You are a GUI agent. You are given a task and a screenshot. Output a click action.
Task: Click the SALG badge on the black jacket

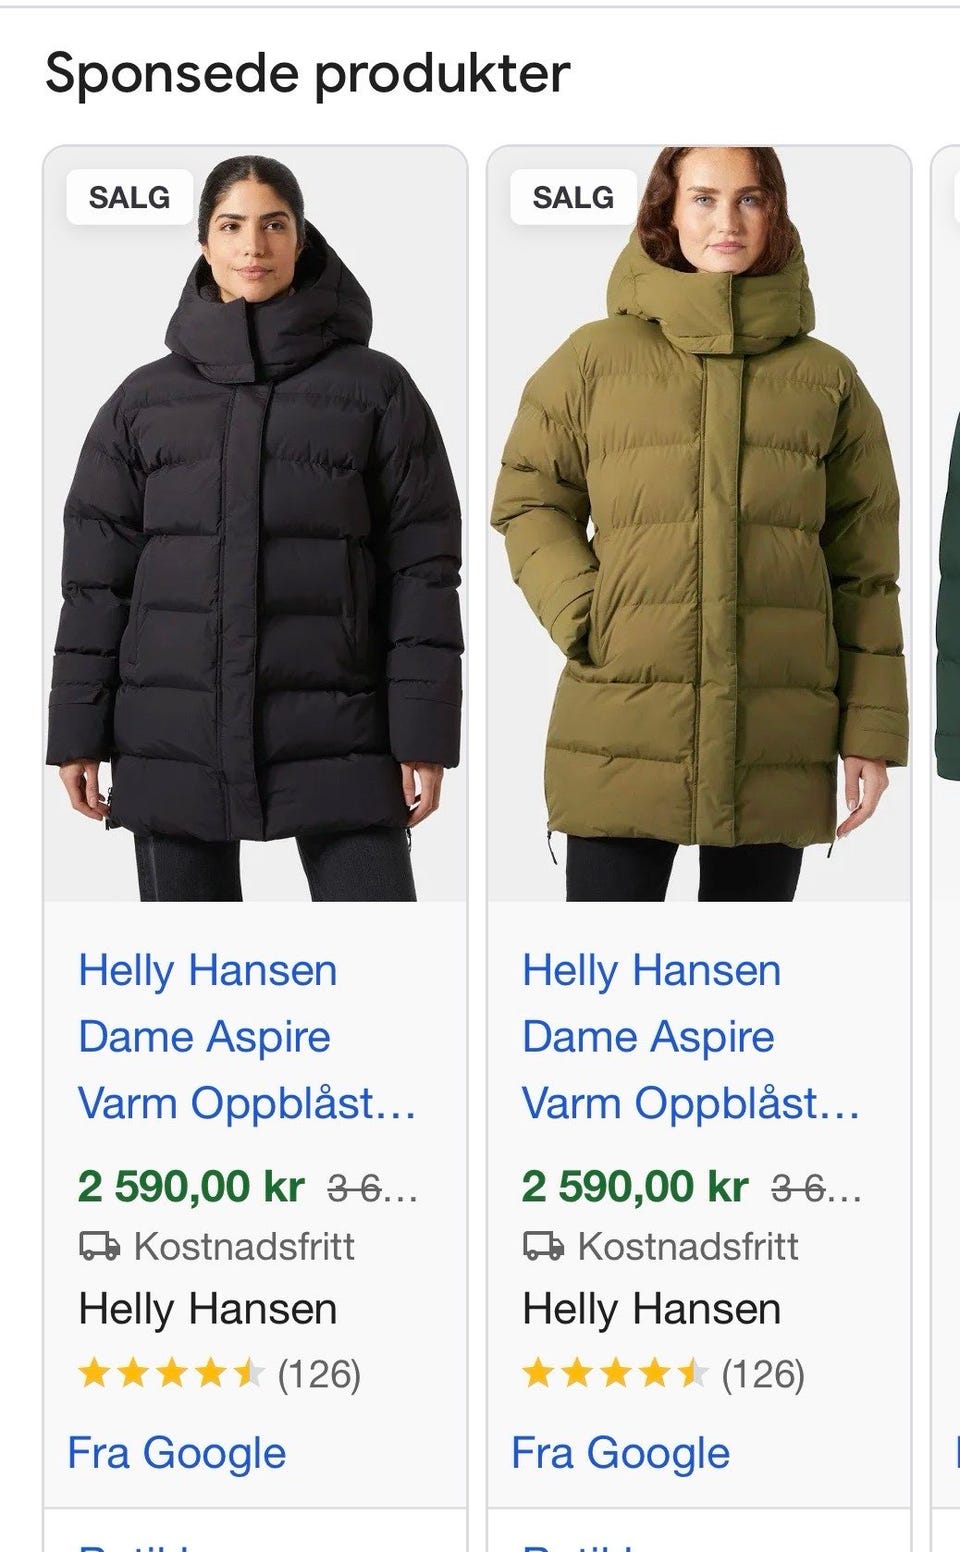[x=129, y=197]
